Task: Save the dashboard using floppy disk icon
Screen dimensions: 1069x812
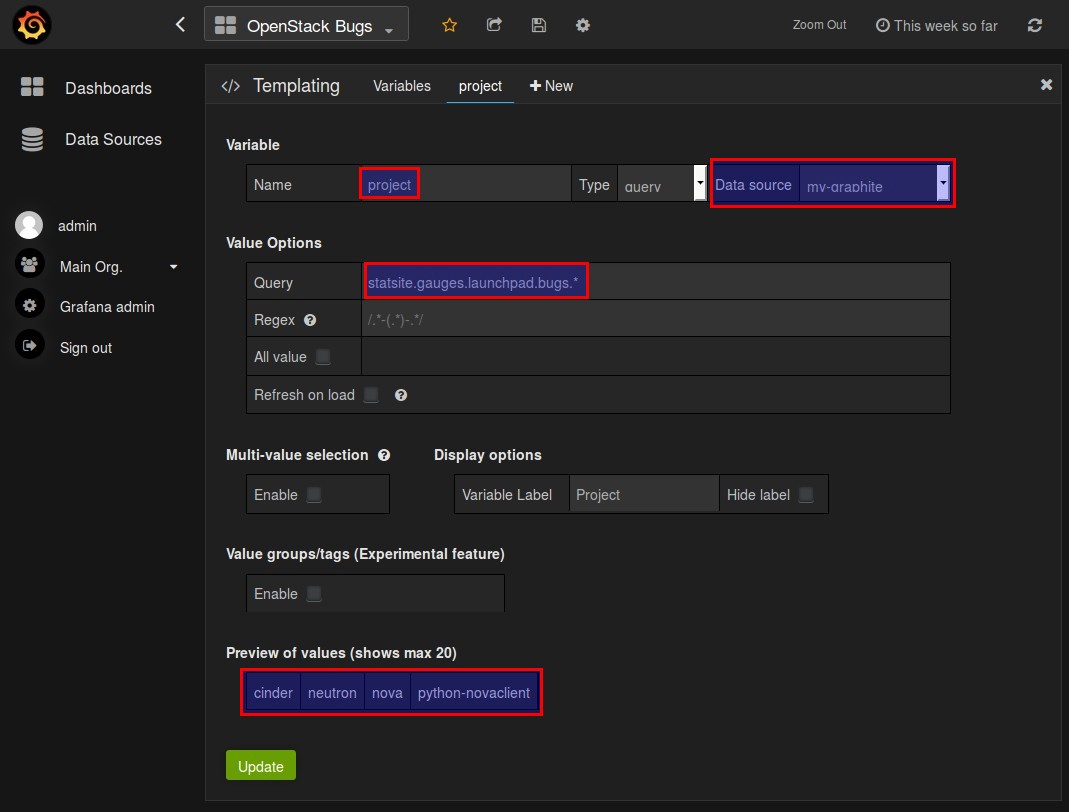Action: pyautogui.click(x=539, y=25)
